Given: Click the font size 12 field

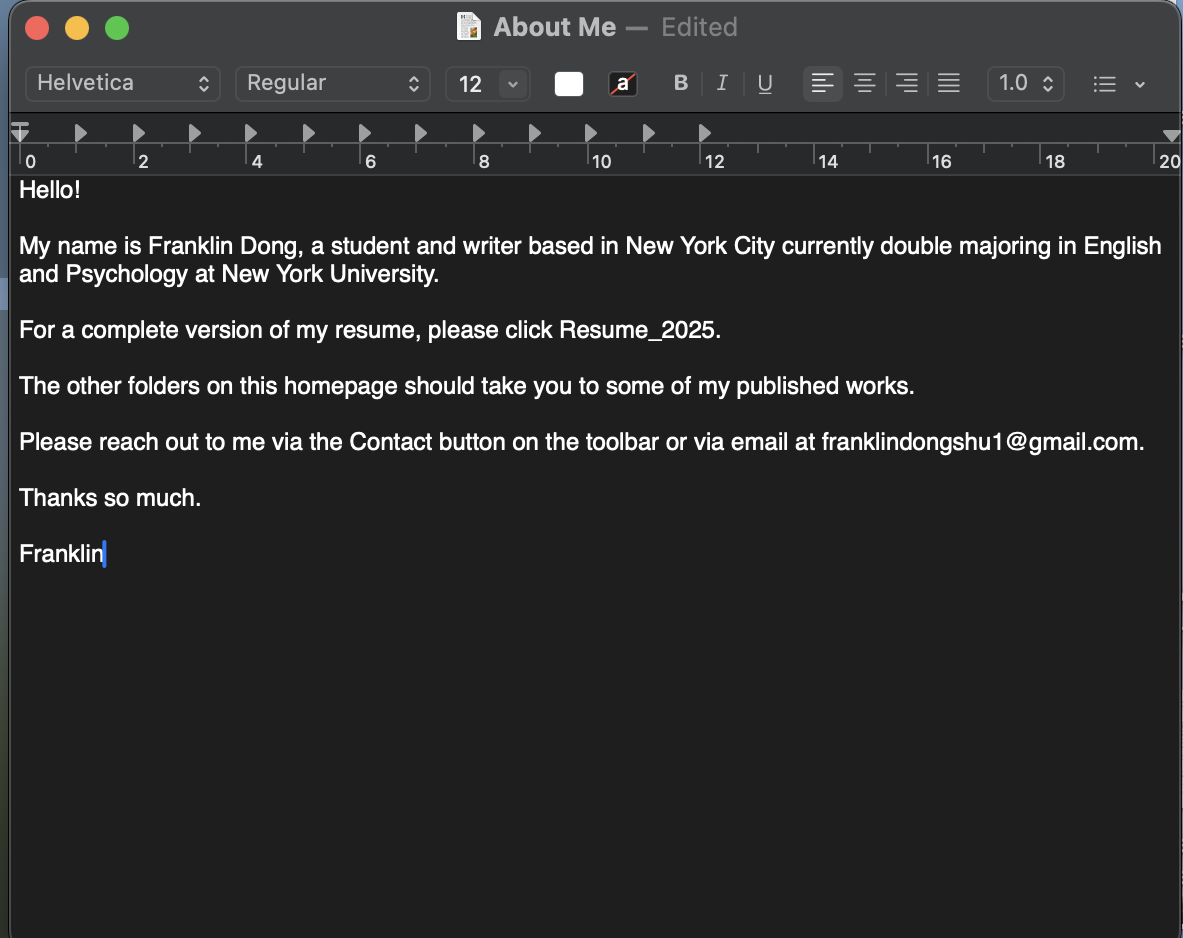Looking at the screenshot, I should 472,83.
